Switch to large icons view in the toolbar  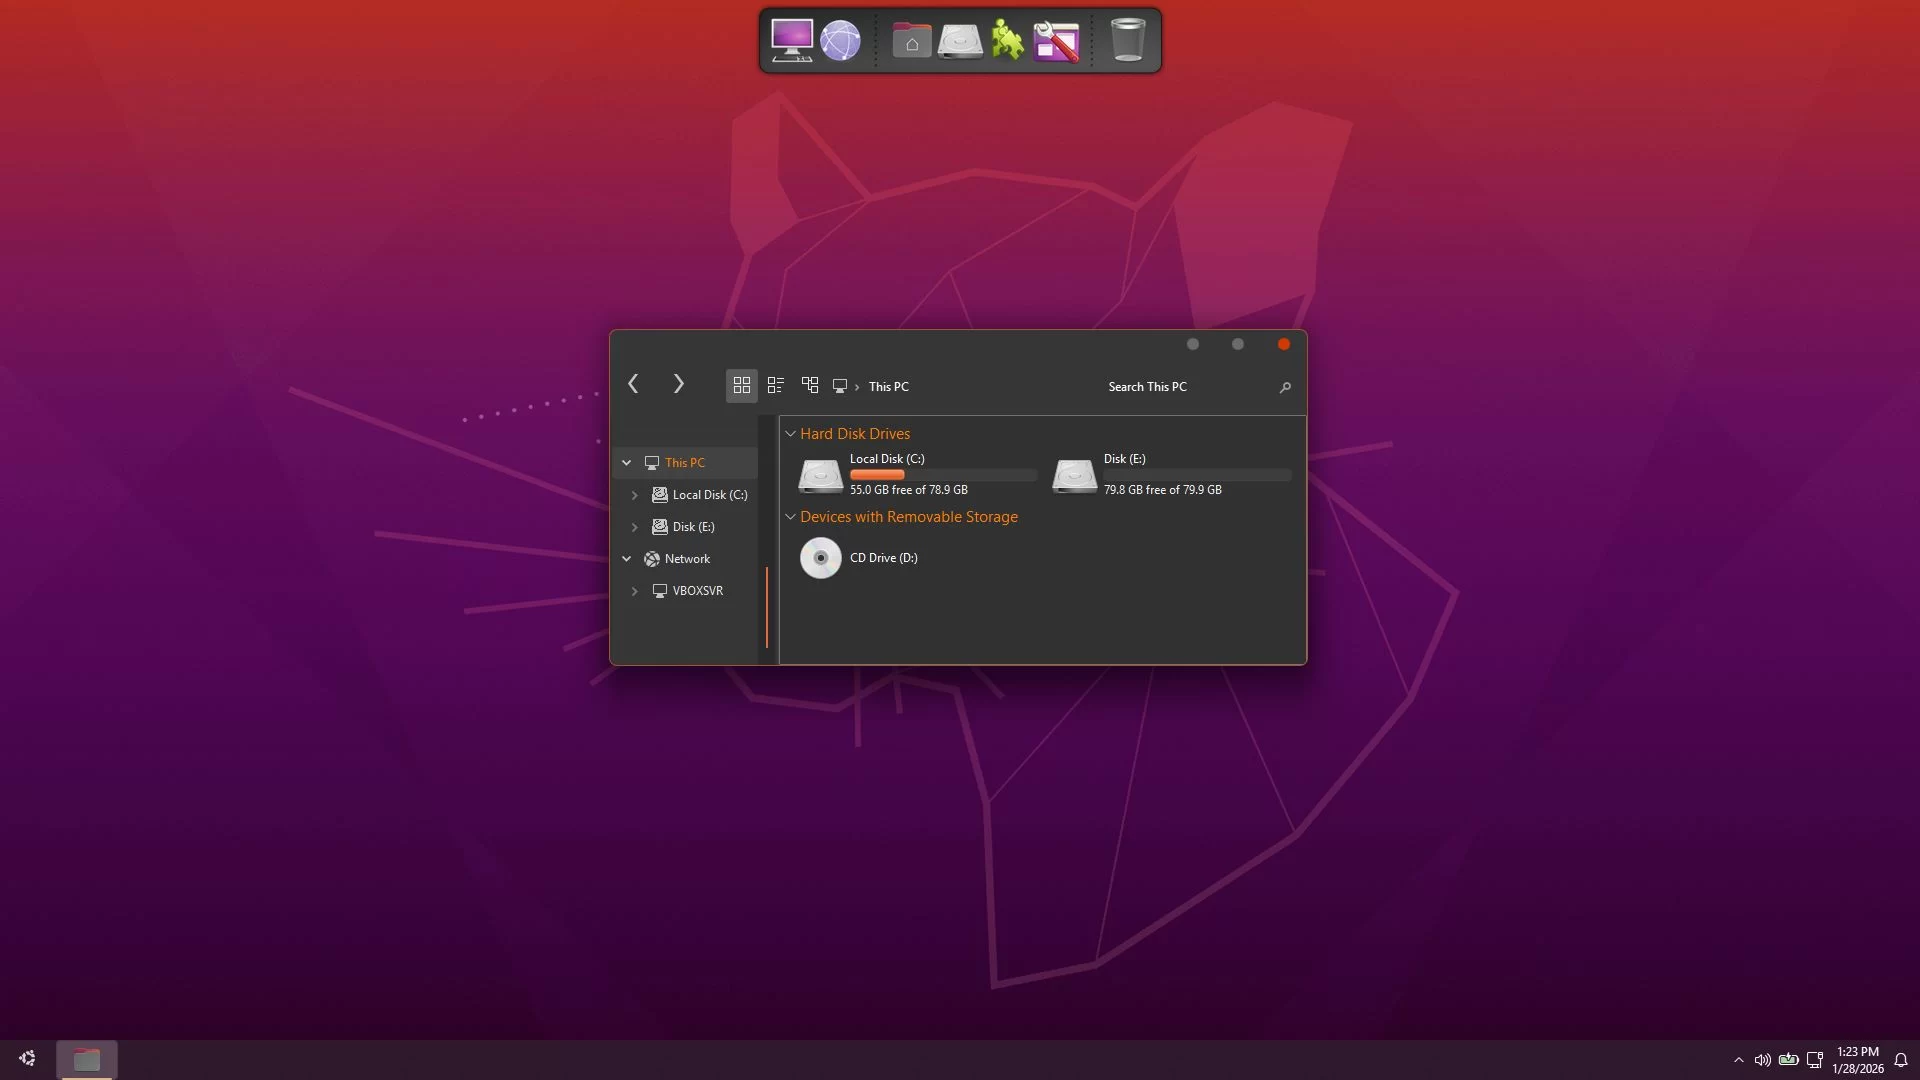click(741, 385)
